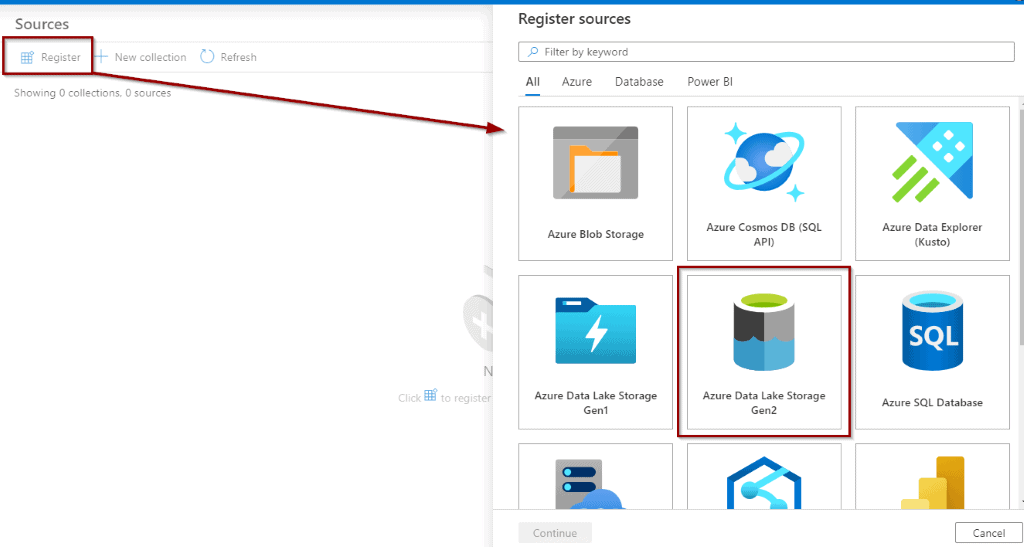Click the disabled Continue button
The width and height of the screenshot is (1024, 547).
click(554, 533)
